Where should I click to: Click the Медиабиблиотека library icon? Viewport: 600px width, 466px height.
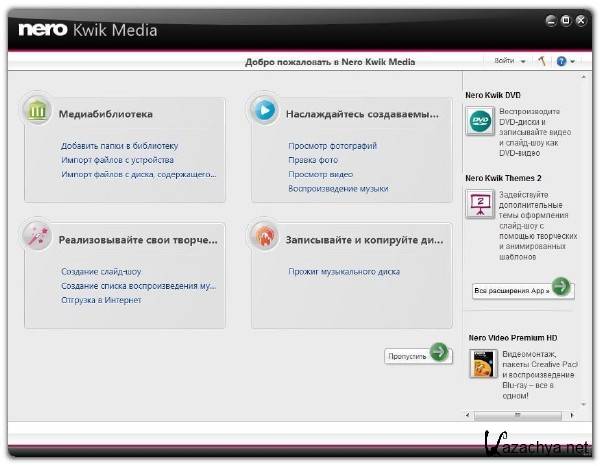coord(38,111)
